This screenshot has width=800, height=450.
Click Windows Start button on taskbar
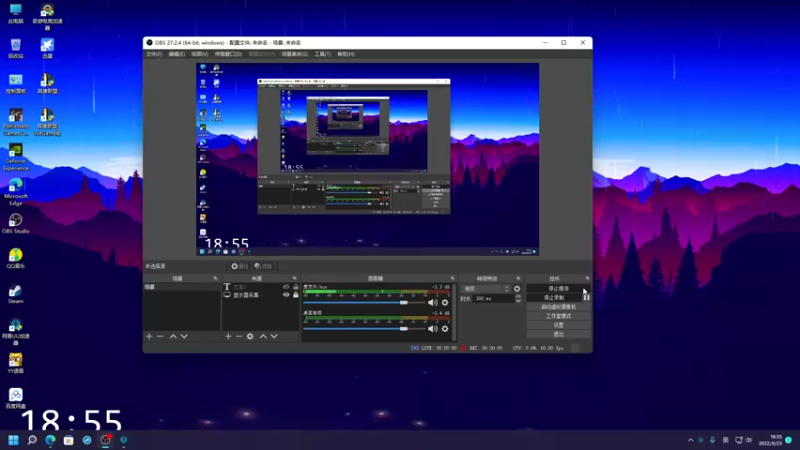point(14,440)
